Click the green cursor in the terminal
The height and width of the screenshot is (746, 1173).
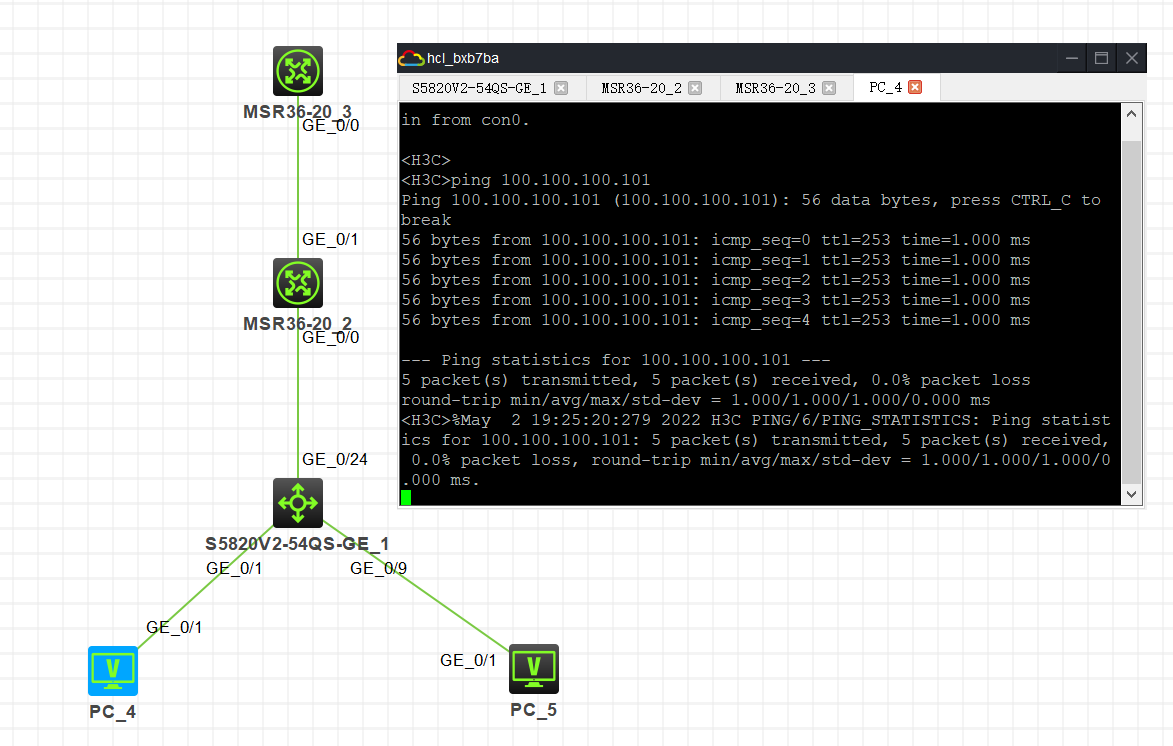click(406, 497)
